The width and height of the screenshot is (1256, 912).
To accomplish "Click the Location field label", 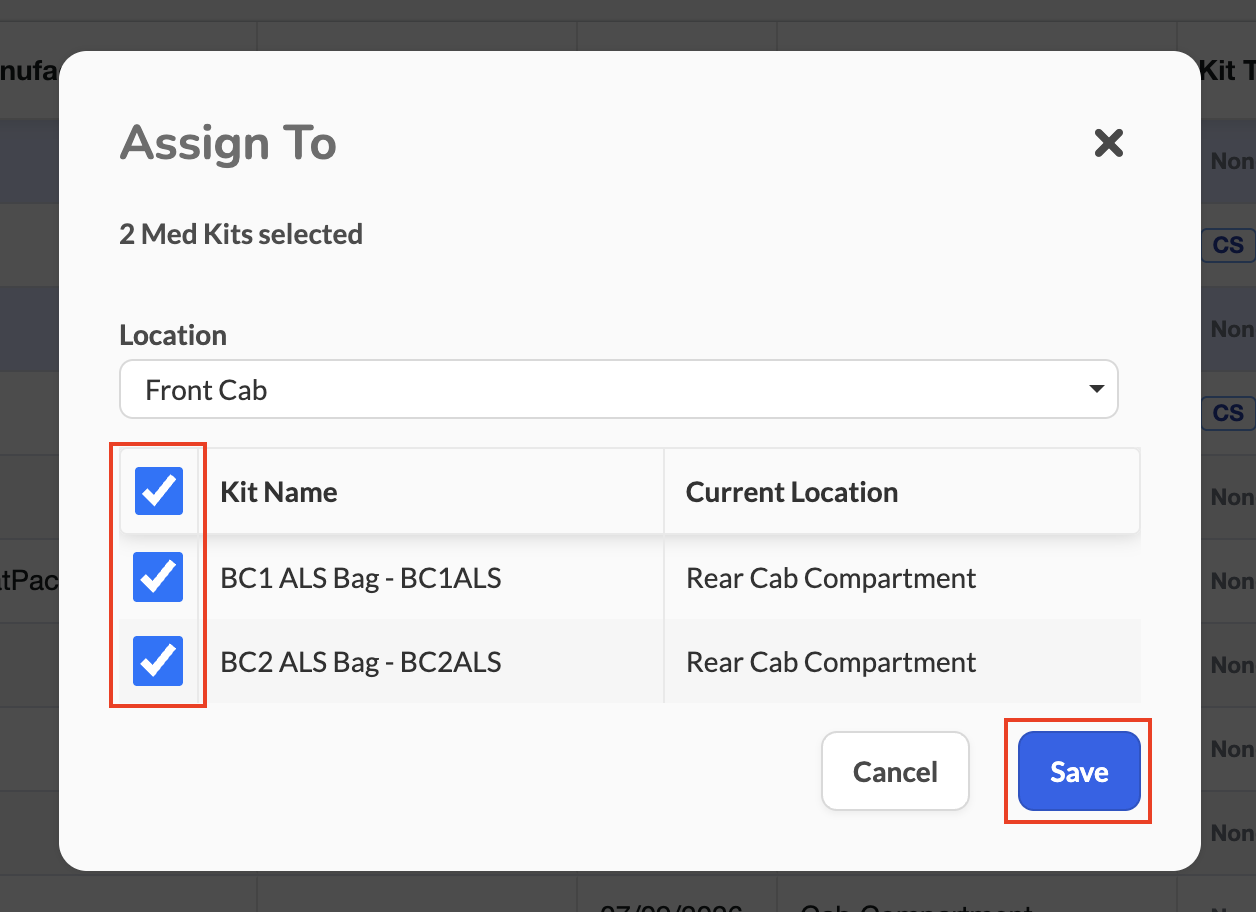I will pyautogui.click(x=173, y=335).
